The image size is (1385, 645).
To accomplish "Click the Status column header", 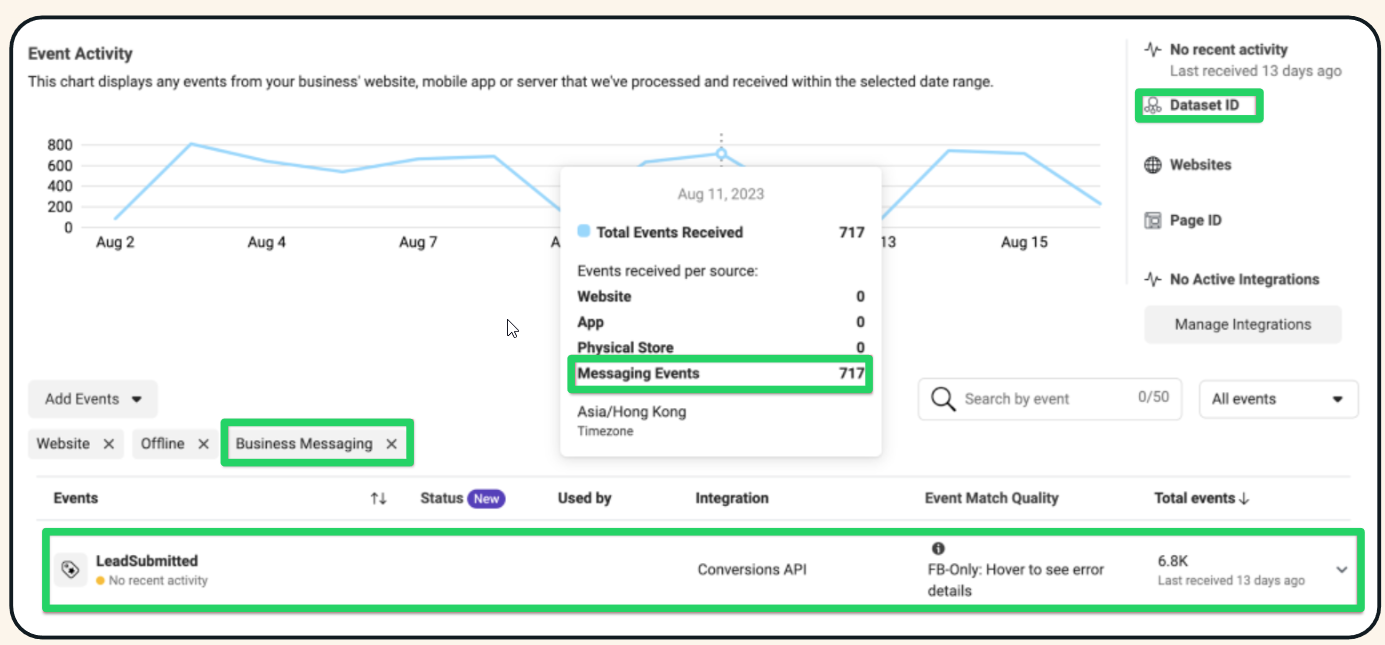I will pos(442,498).
